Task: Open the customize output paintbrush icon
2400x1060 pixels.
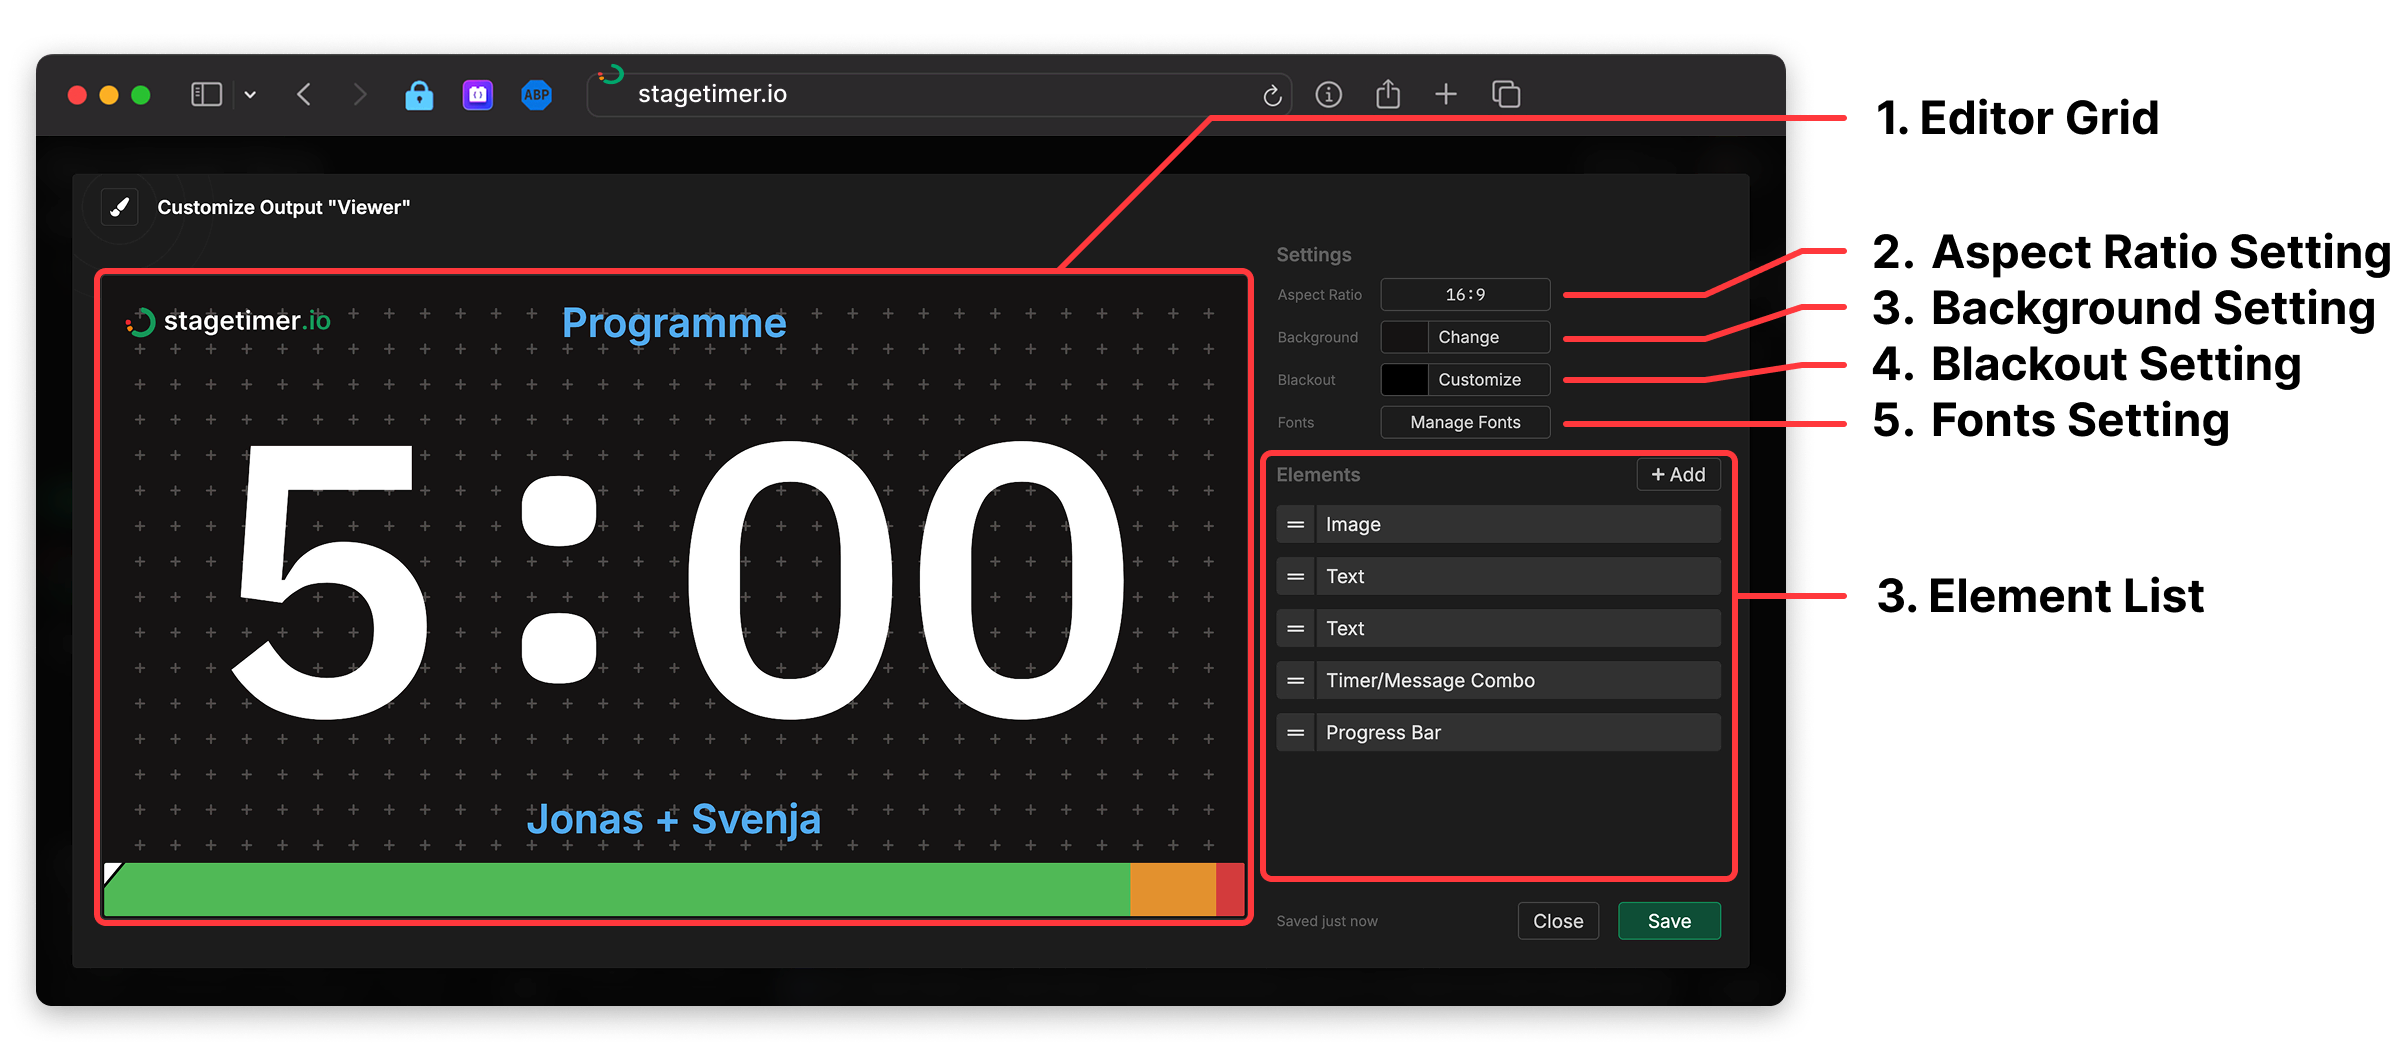Action: [118, 207]
